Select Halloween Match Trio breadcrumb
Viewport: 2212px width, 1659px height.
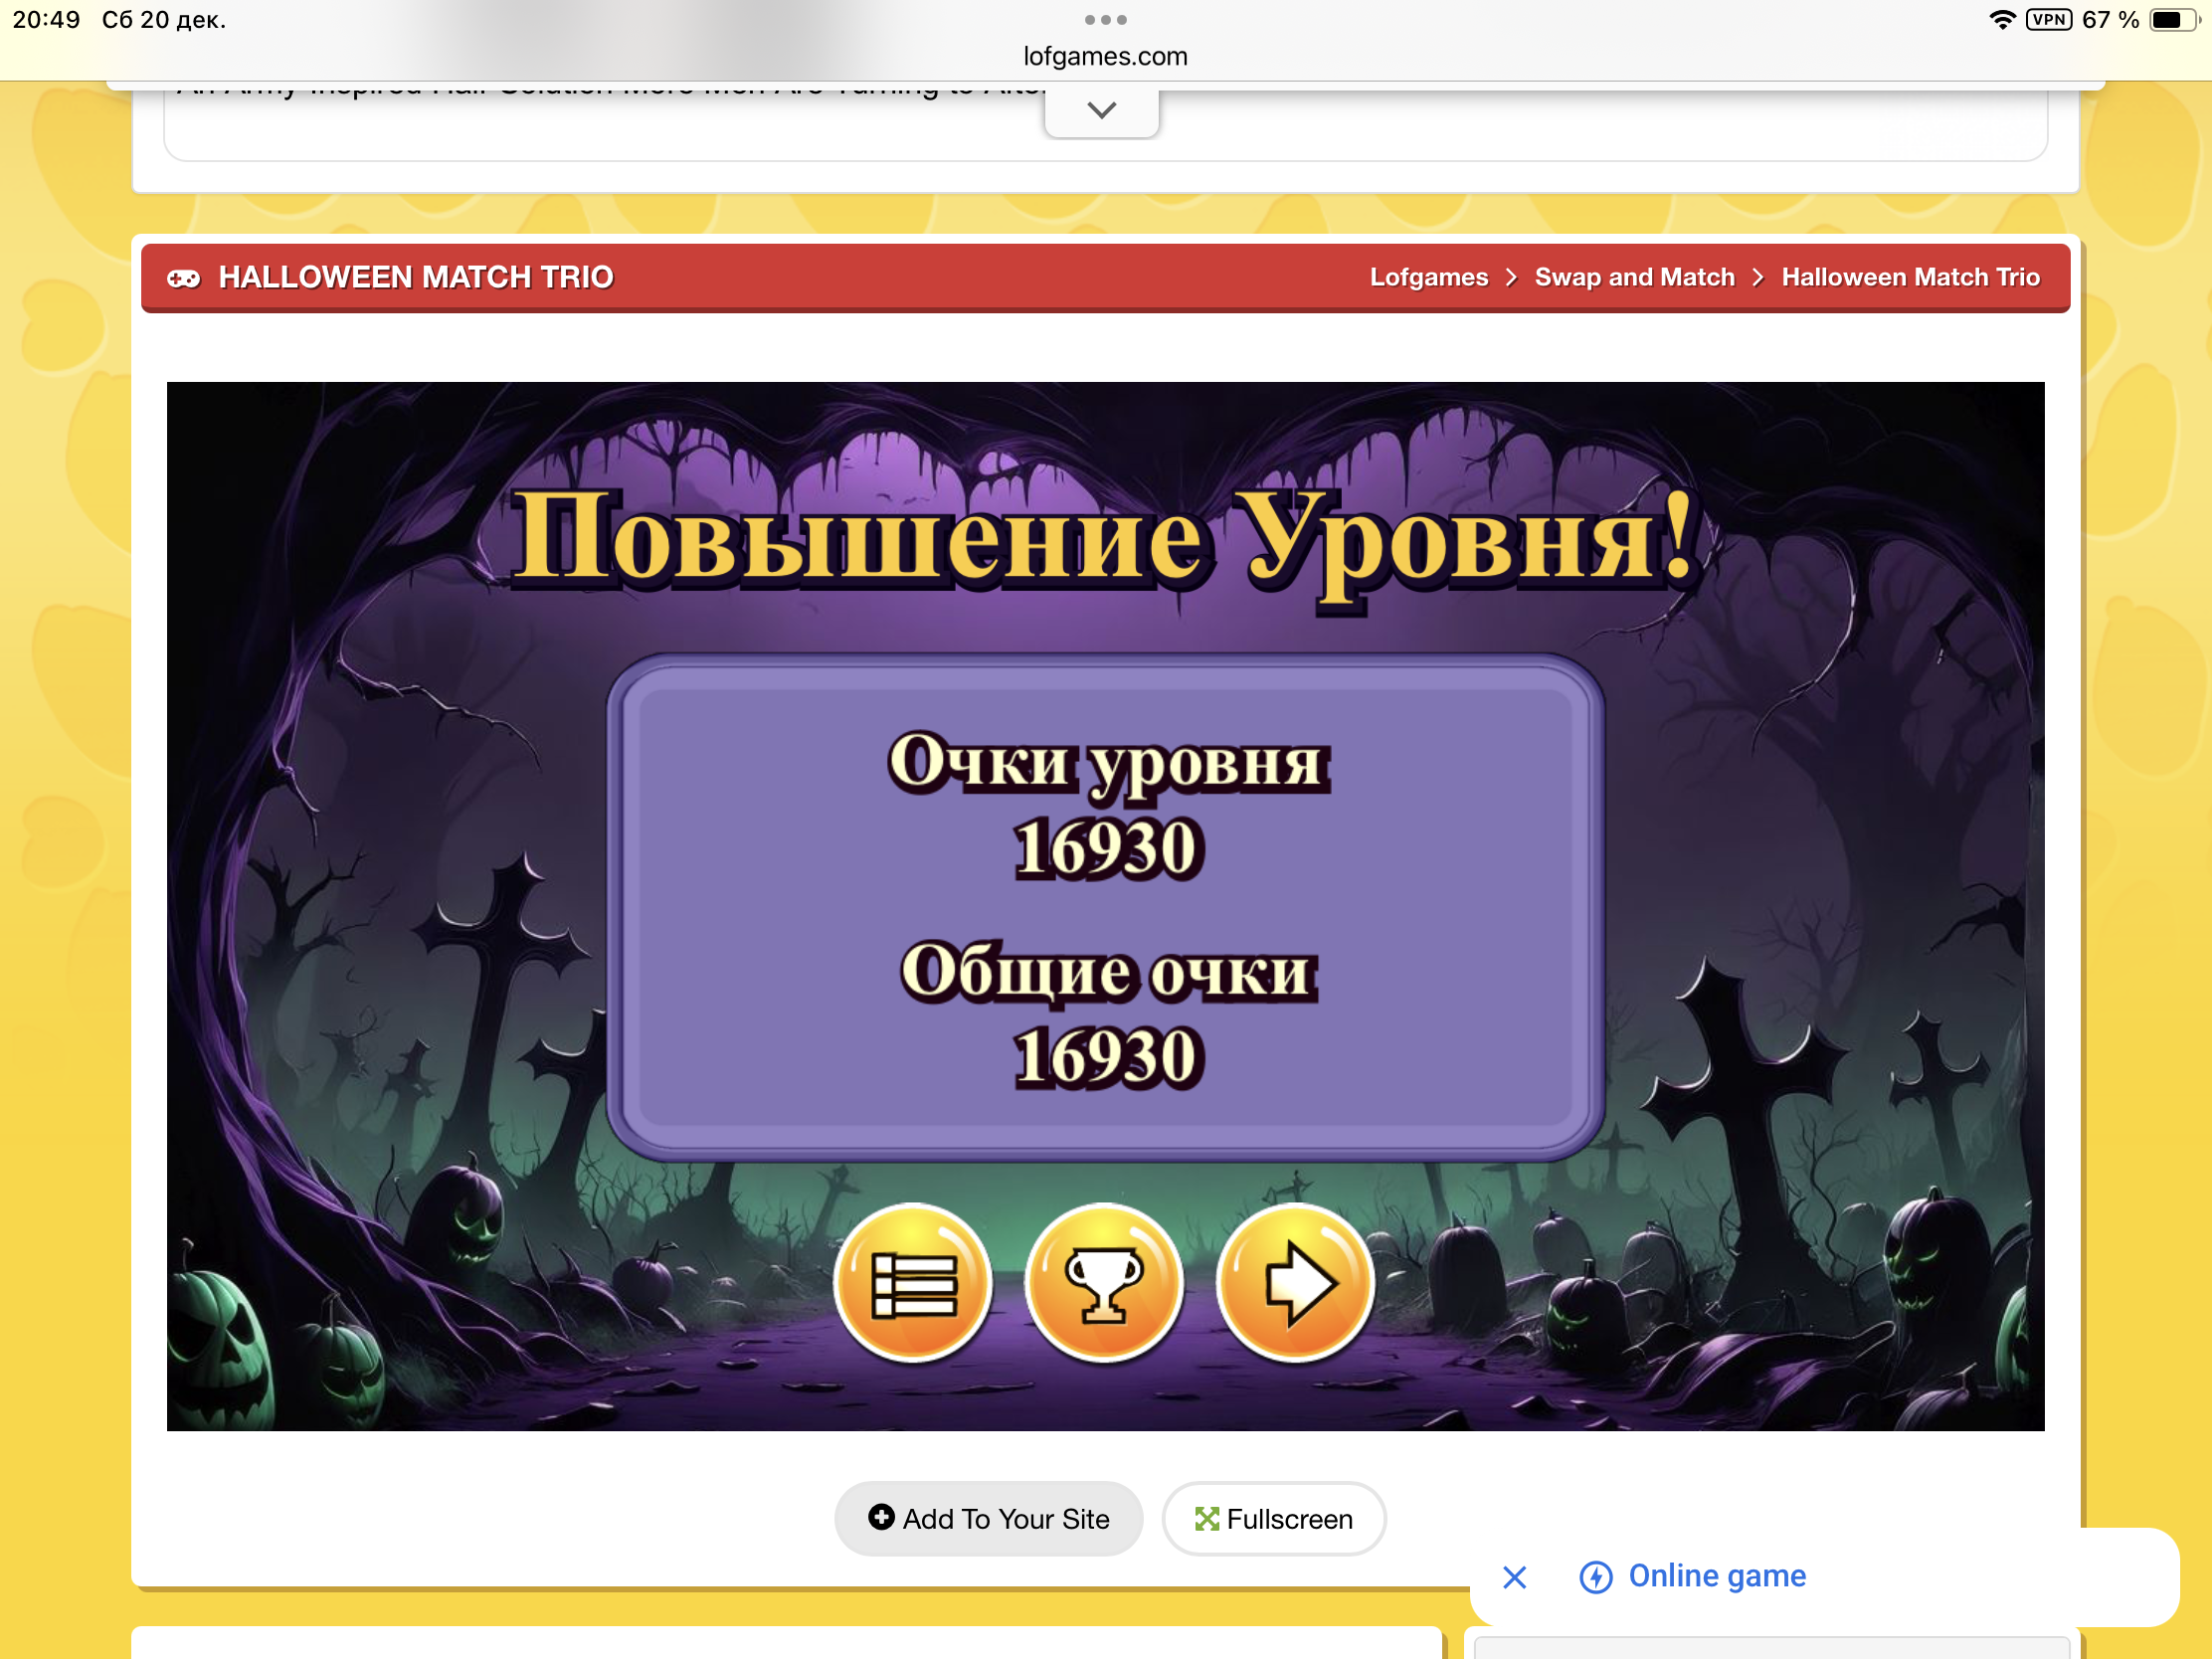coord(1910,277)
